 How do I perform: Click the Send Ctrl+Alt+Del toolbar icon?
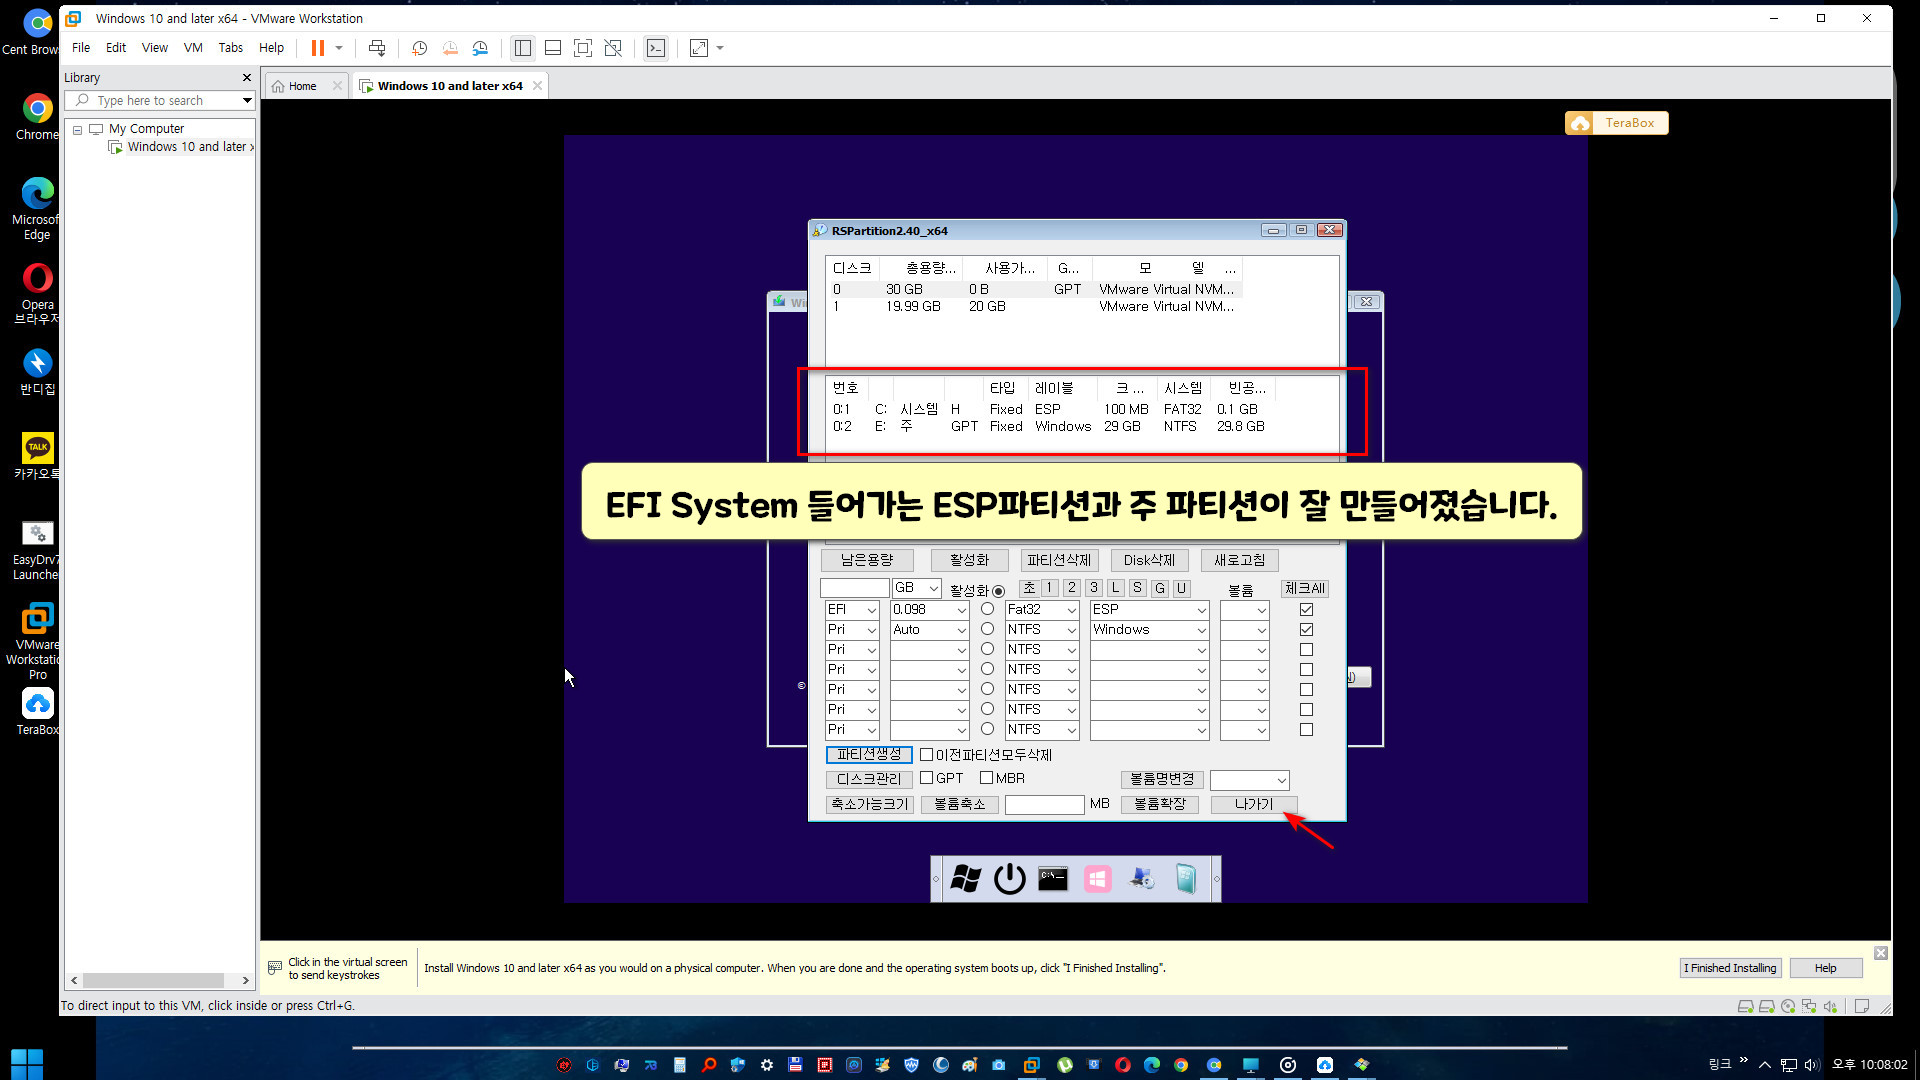click(x=377, y=48)
